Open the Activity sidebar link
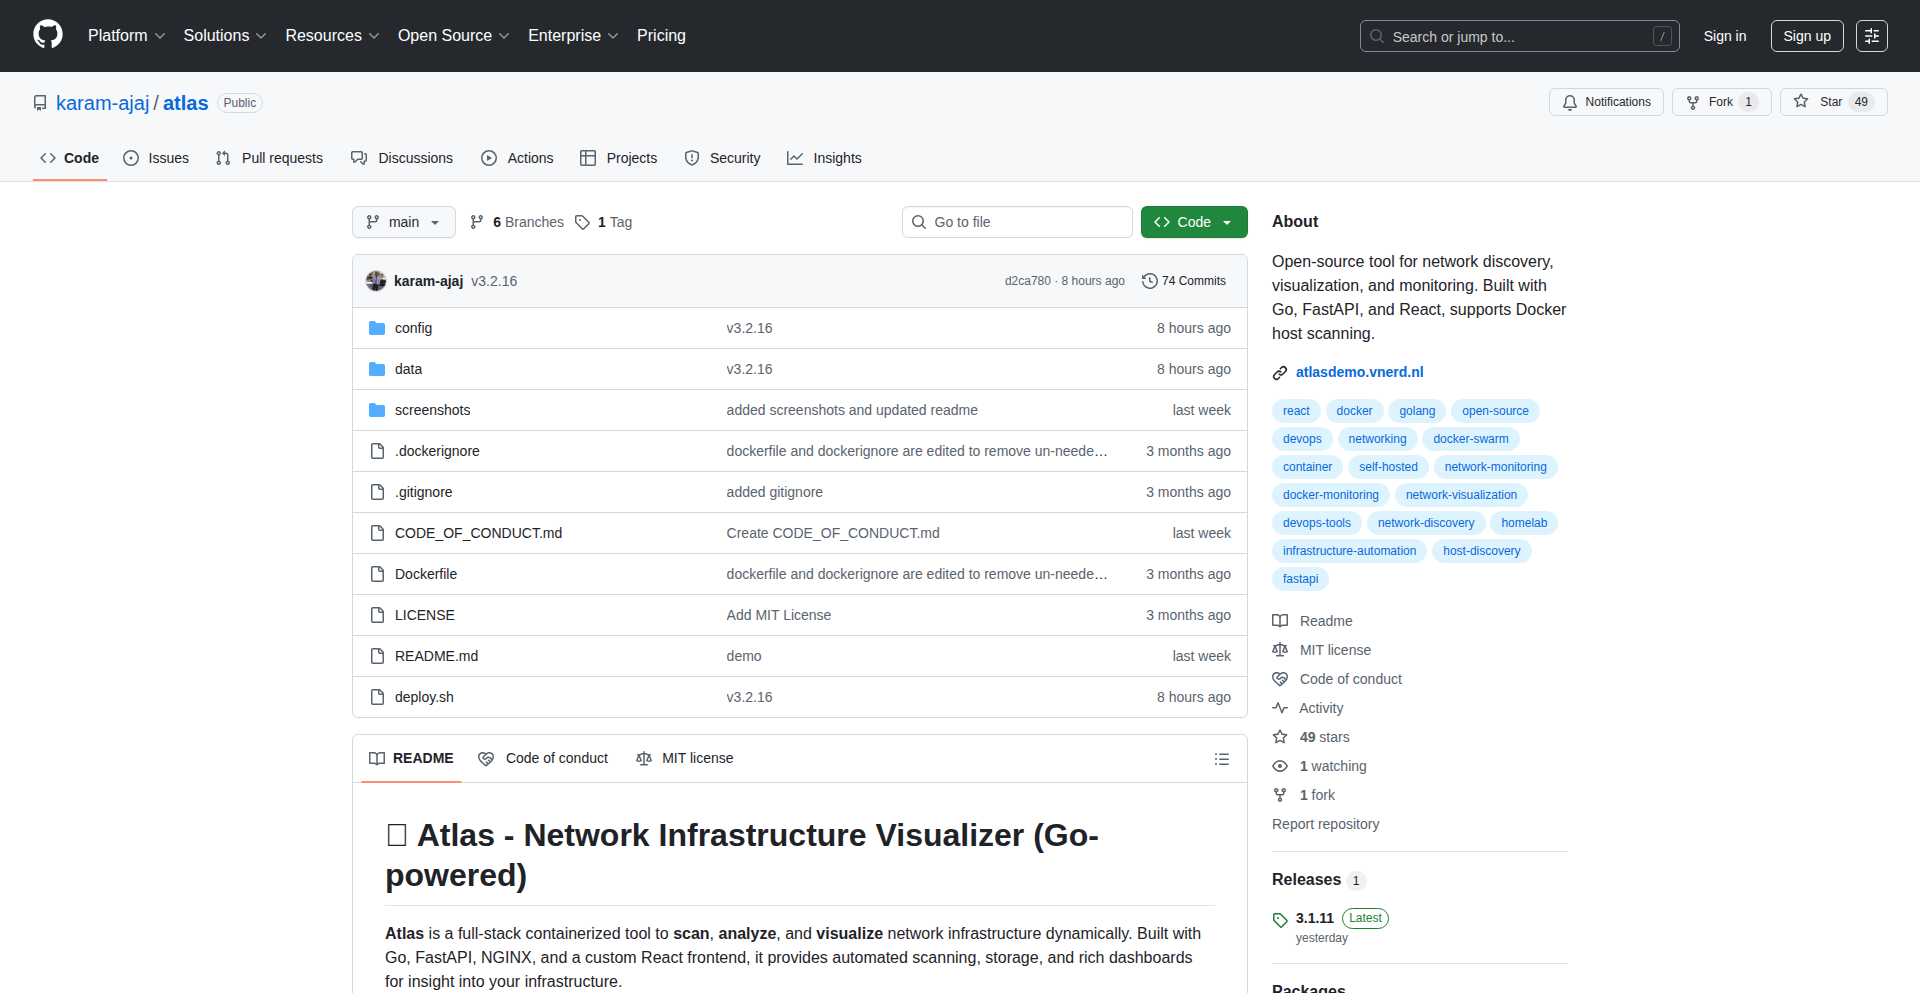Viewport: 1920px width, 993px height. (1308, 708)
